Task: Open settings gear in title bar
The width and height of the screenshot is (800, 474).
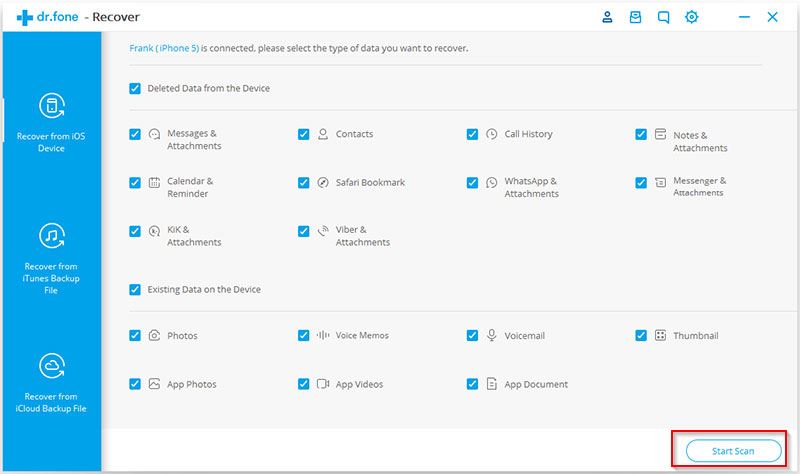Action: coord(691,17)
